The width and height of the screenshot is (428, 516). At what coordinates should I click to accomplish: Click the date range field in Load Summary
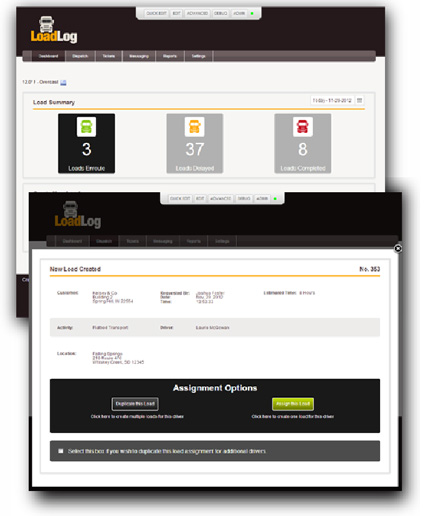pyautogui.click(x=332, y=100)
